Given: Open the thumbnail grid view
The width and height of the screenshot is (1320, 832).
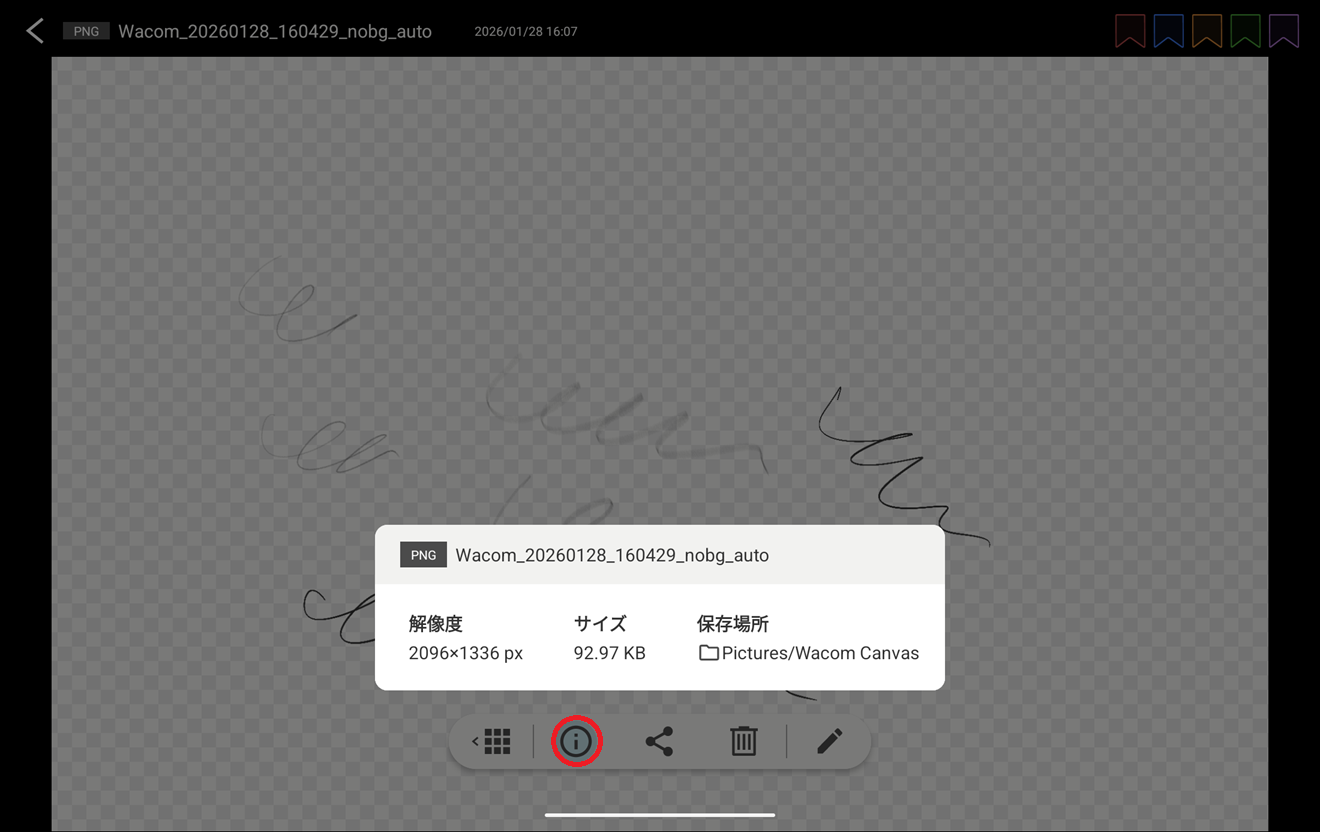Looking at the screenshot, I should tap(492, 741).
